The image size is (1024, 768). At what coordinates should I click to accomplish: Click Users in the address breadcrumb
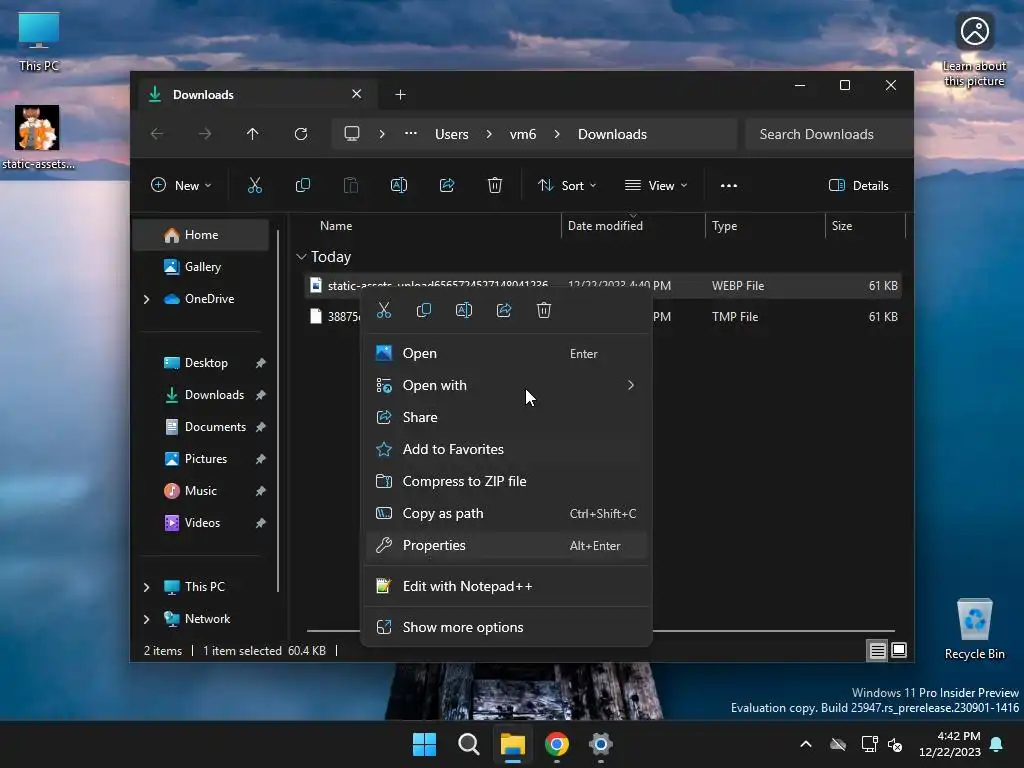pyautogui.click(x=451, y=134)
